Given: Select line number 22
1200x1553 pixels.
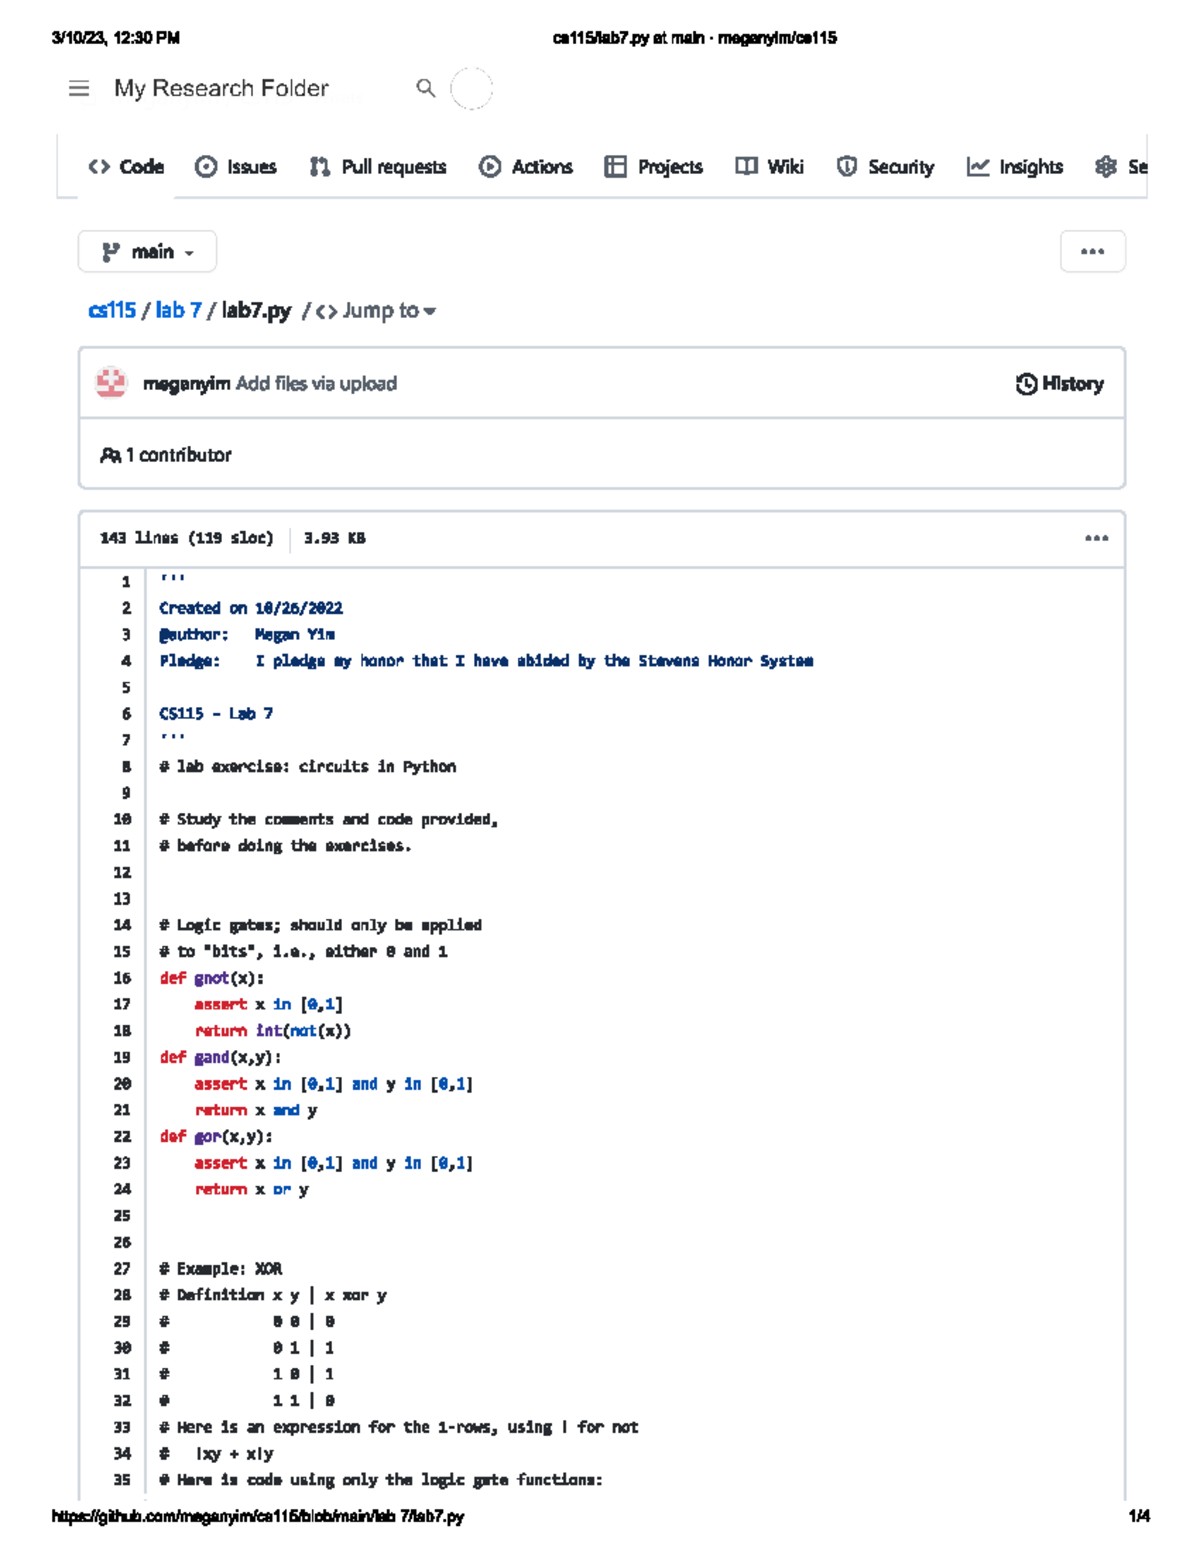Looking at the screenshot, I should 122,1137.
